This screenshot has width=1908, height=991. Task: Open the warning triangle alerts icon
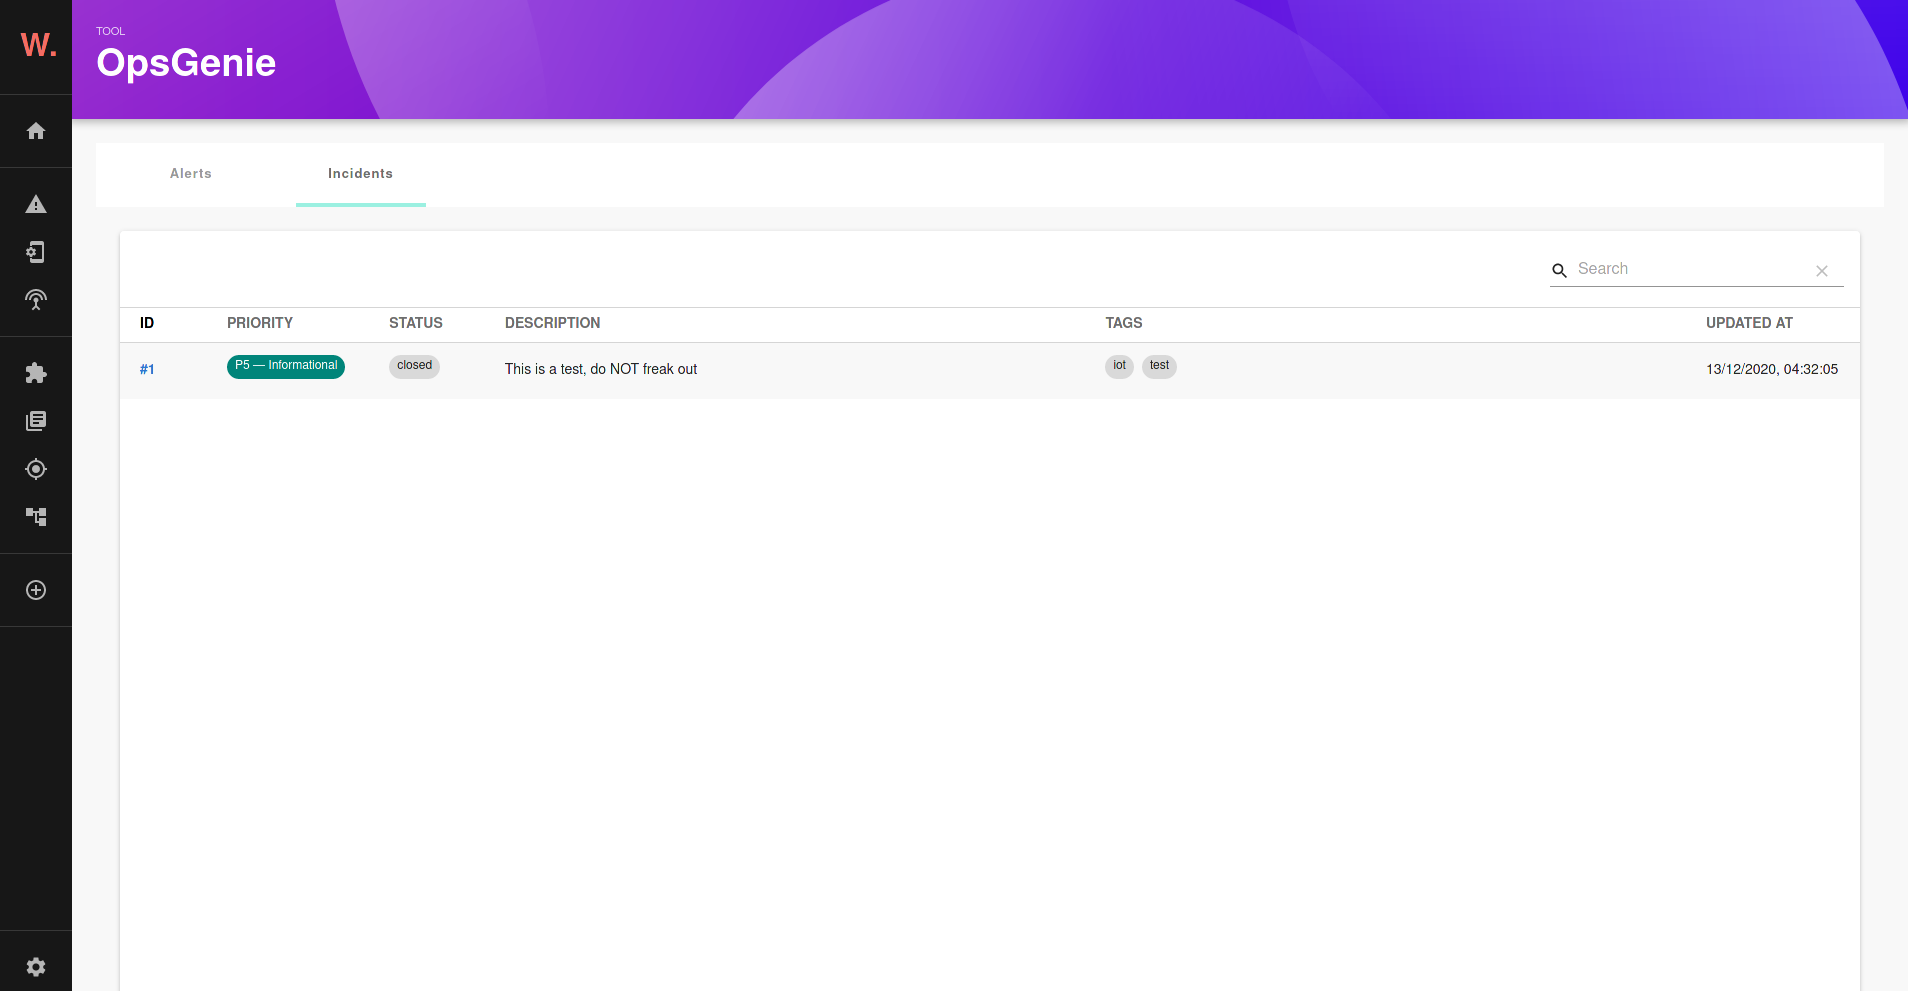coord(36,204)
